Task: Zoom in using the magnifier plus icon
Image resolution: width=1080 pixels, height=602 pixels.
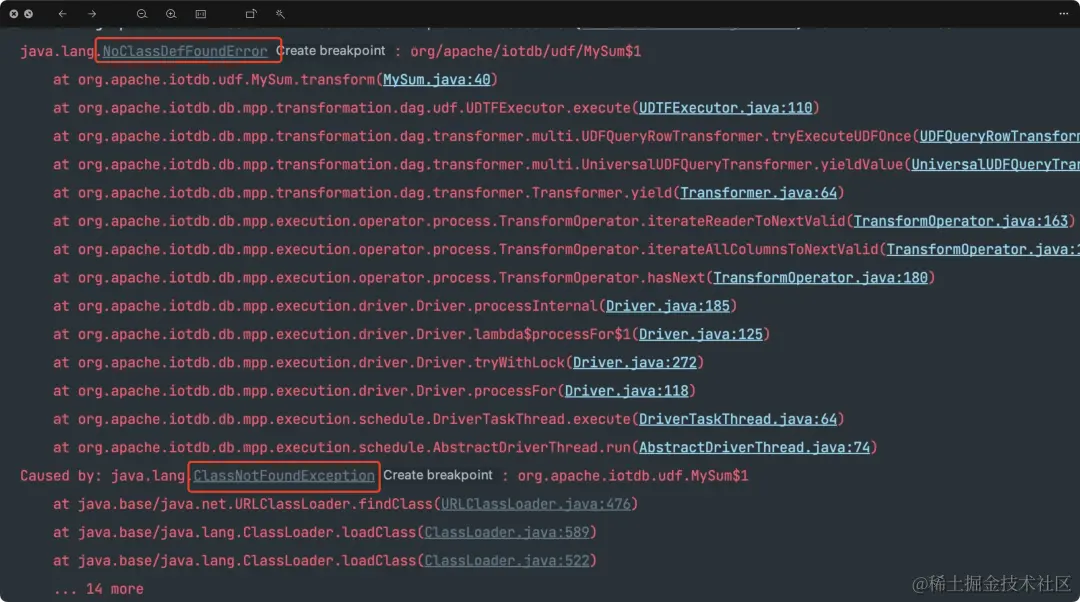Action: pos(171,14)
